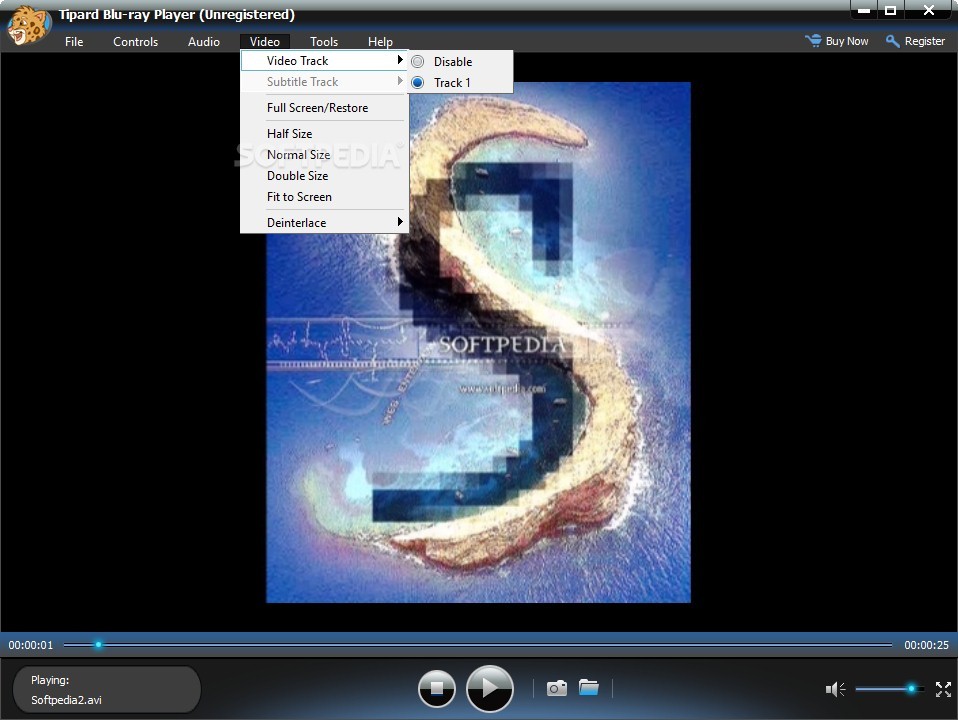958x720 pixels.
Task: Adjust volume by clicking the volume slider
Action: (x=890, y=689)
